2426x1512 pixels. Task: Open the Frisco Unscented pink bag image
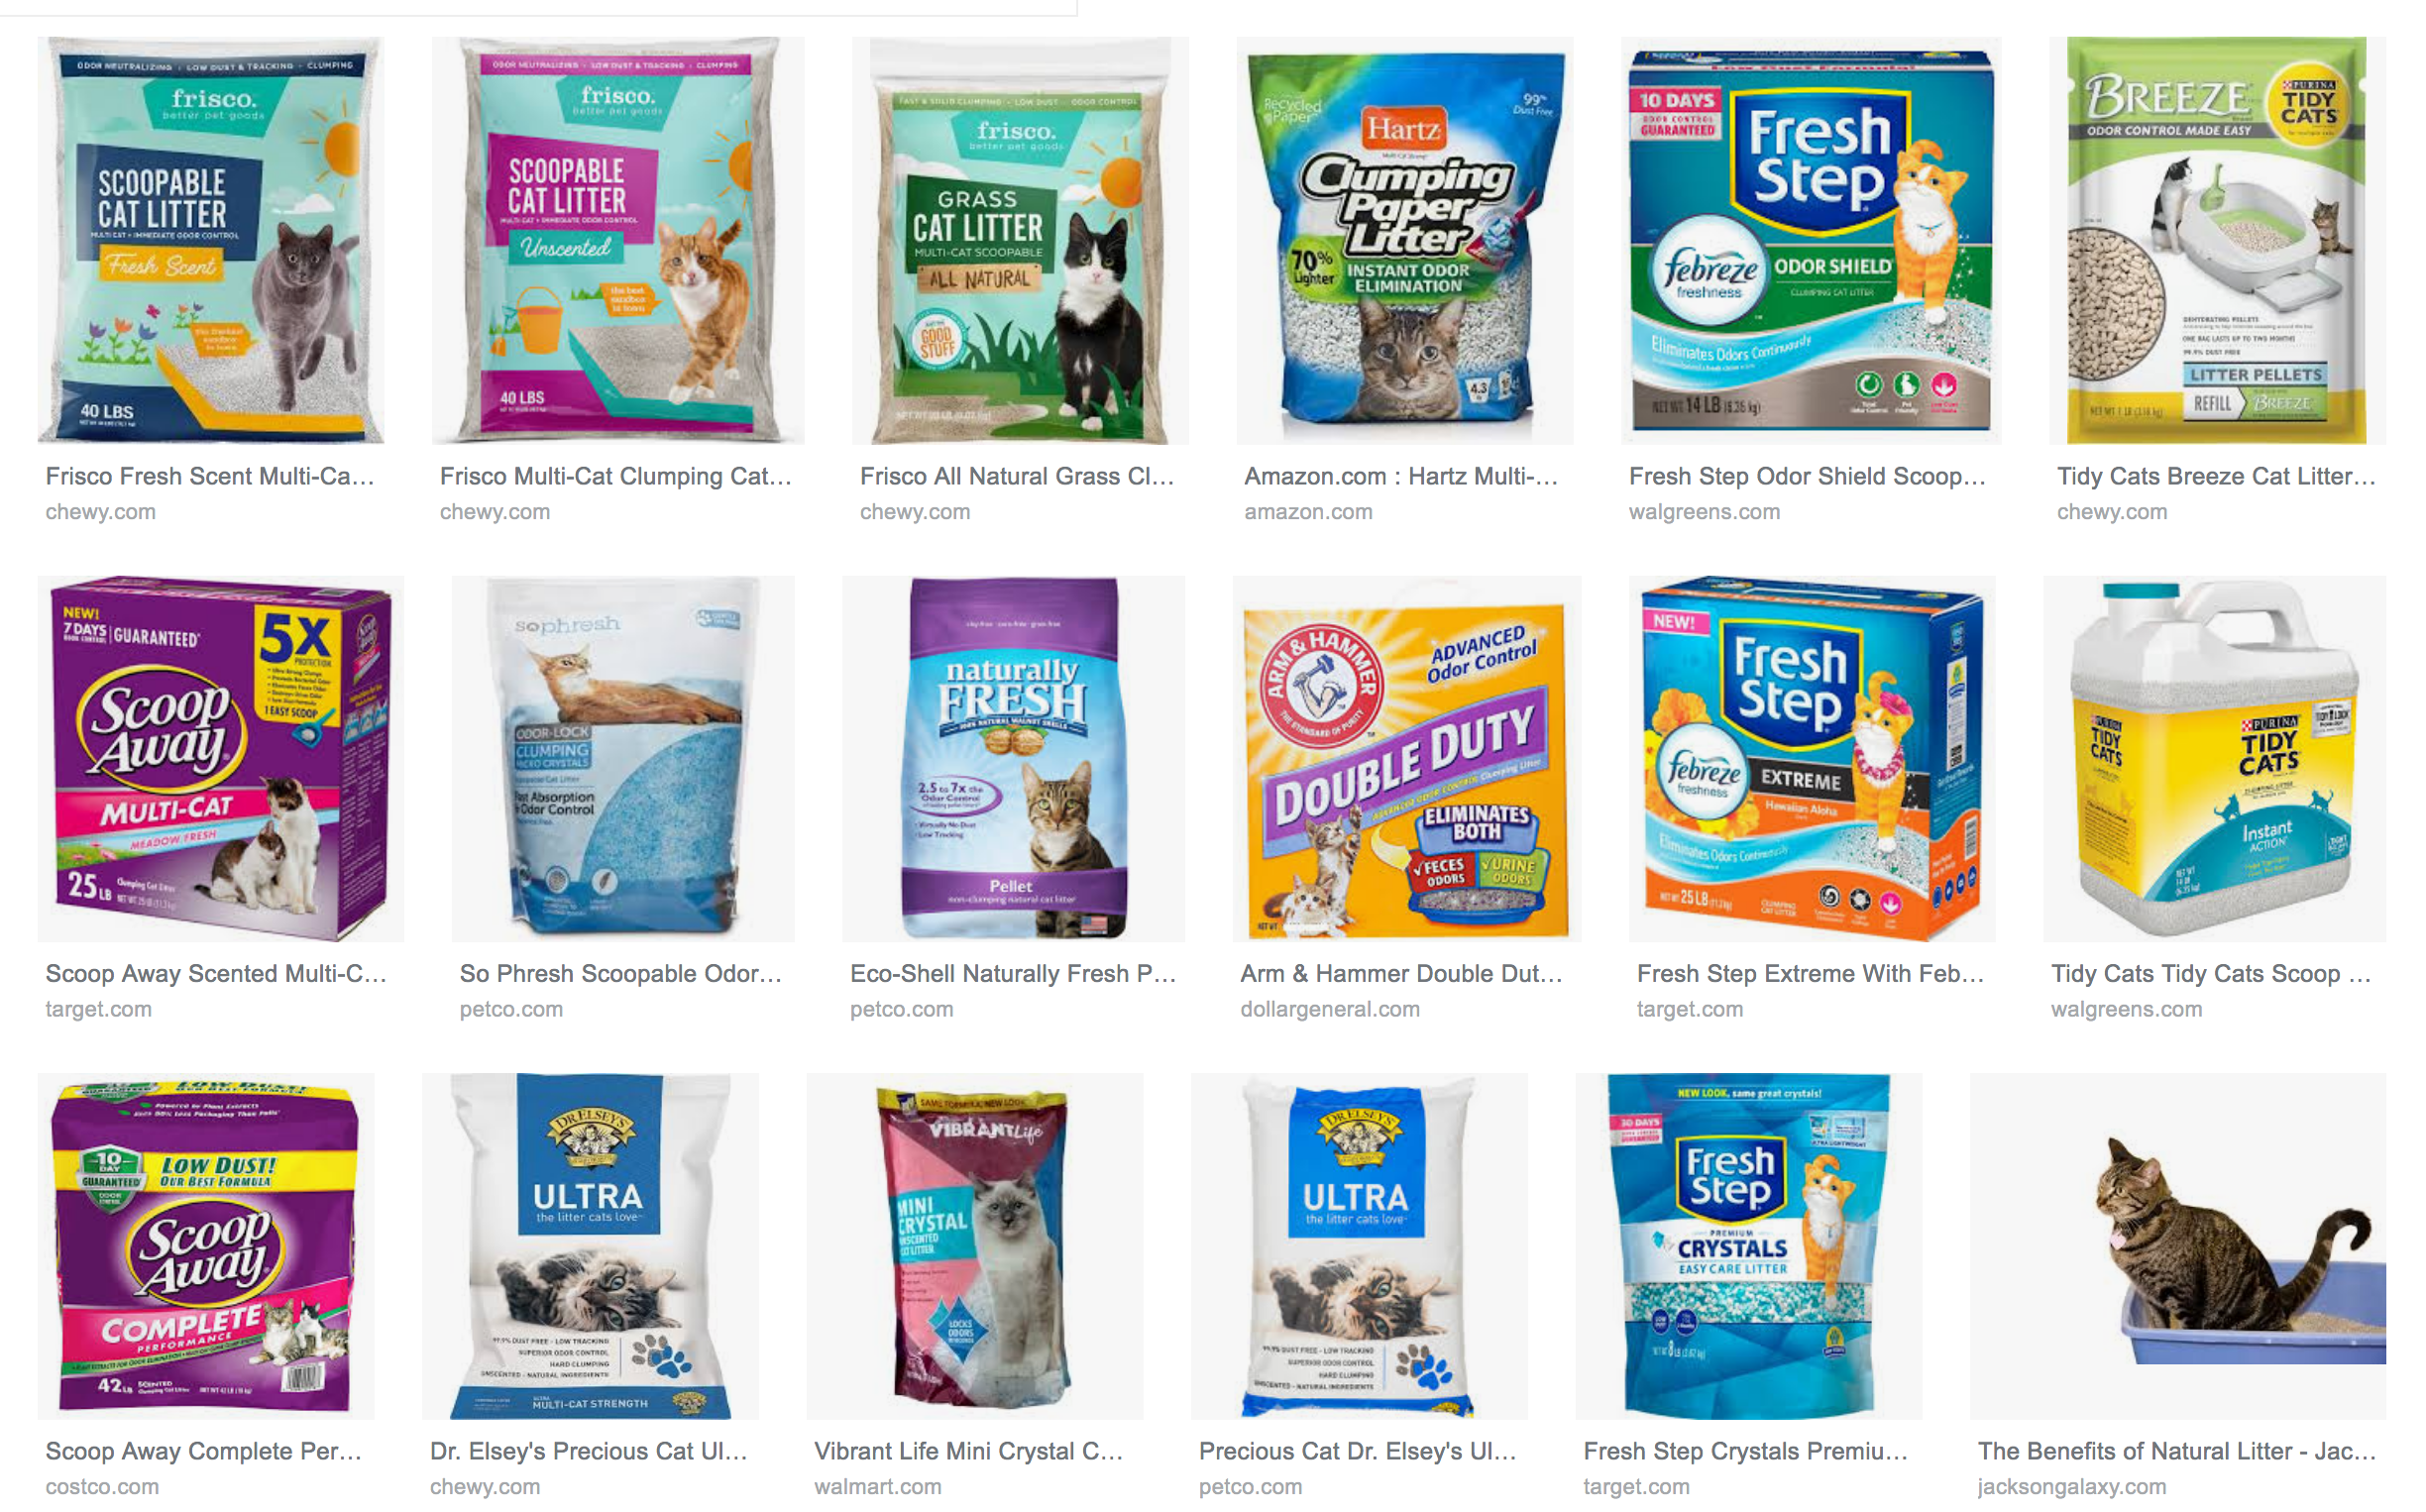tap(618, 240)
